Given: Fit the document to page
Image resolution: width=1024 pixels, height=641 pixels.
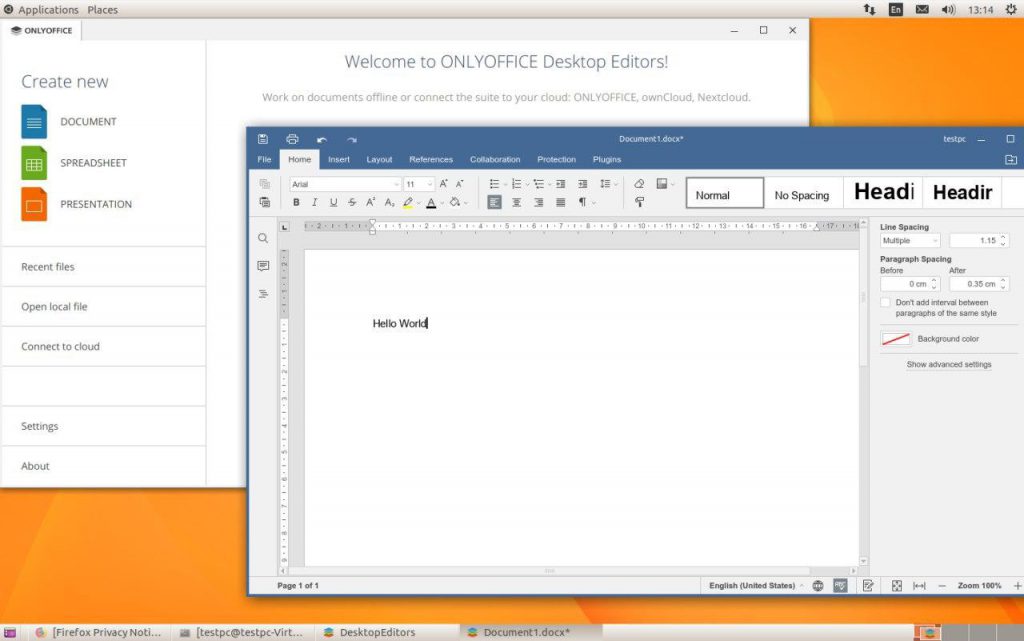Looking at the screenshot, I should point(897,586).
